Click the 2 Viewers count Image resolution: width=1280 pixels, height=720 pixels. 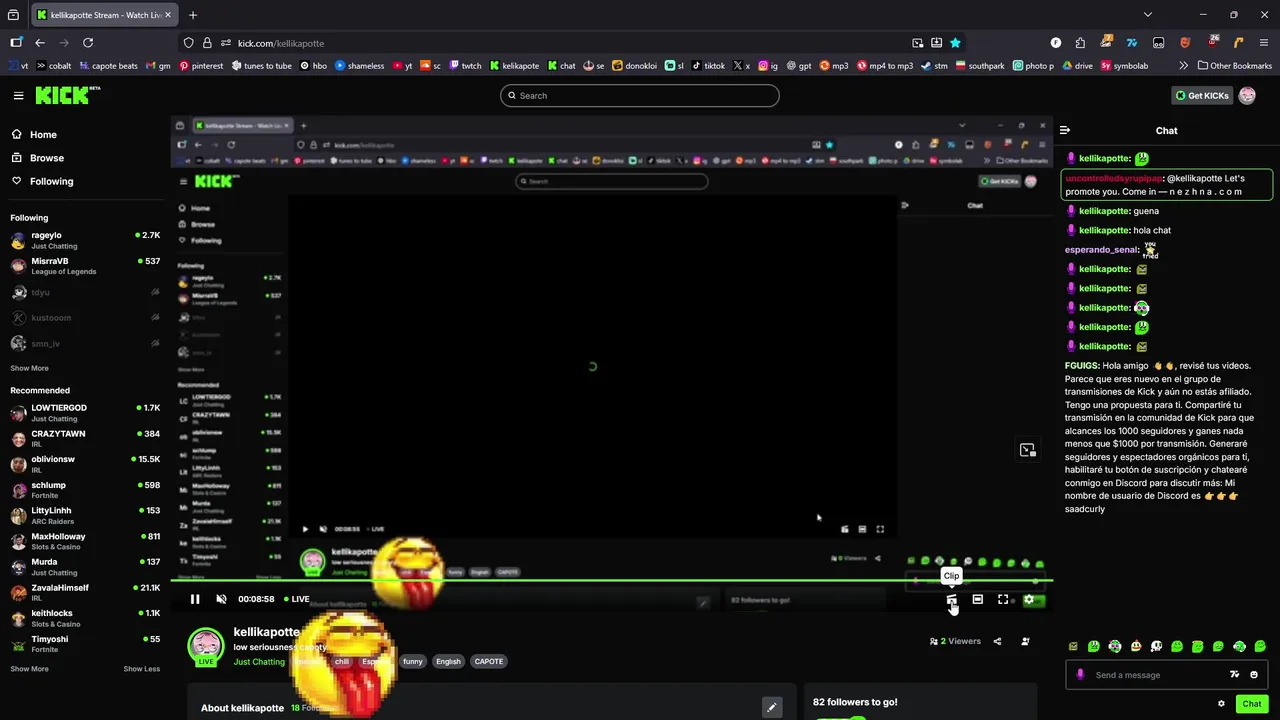click(x=956, y=641)
